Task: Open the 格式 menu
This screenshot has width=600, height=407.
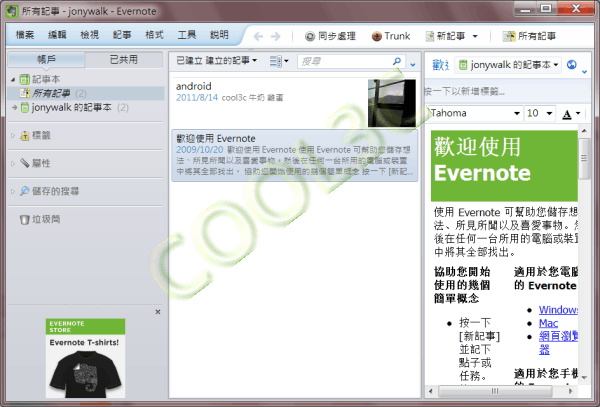Action: [154, 35]
